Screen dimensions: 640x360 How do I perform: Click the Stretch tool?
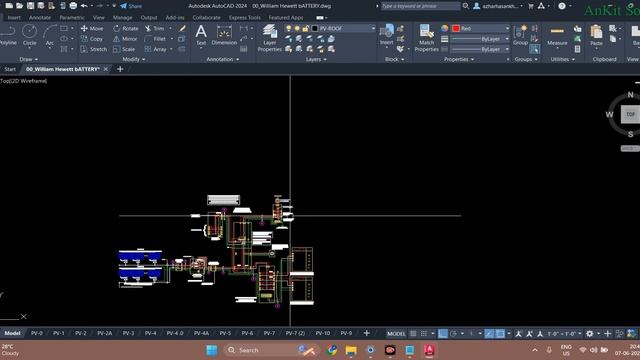(x=93, y=49)
